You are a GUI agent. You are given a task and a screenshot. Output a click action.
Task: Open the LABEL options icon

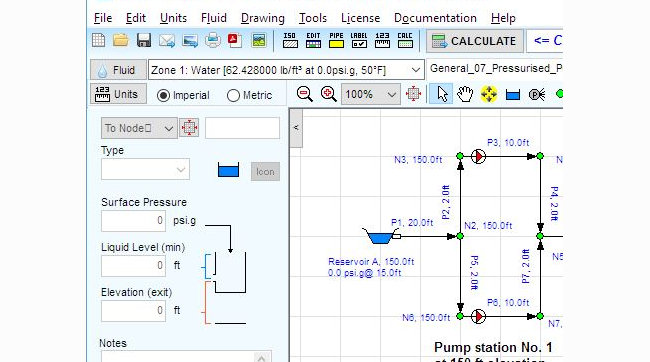(359, 41)
